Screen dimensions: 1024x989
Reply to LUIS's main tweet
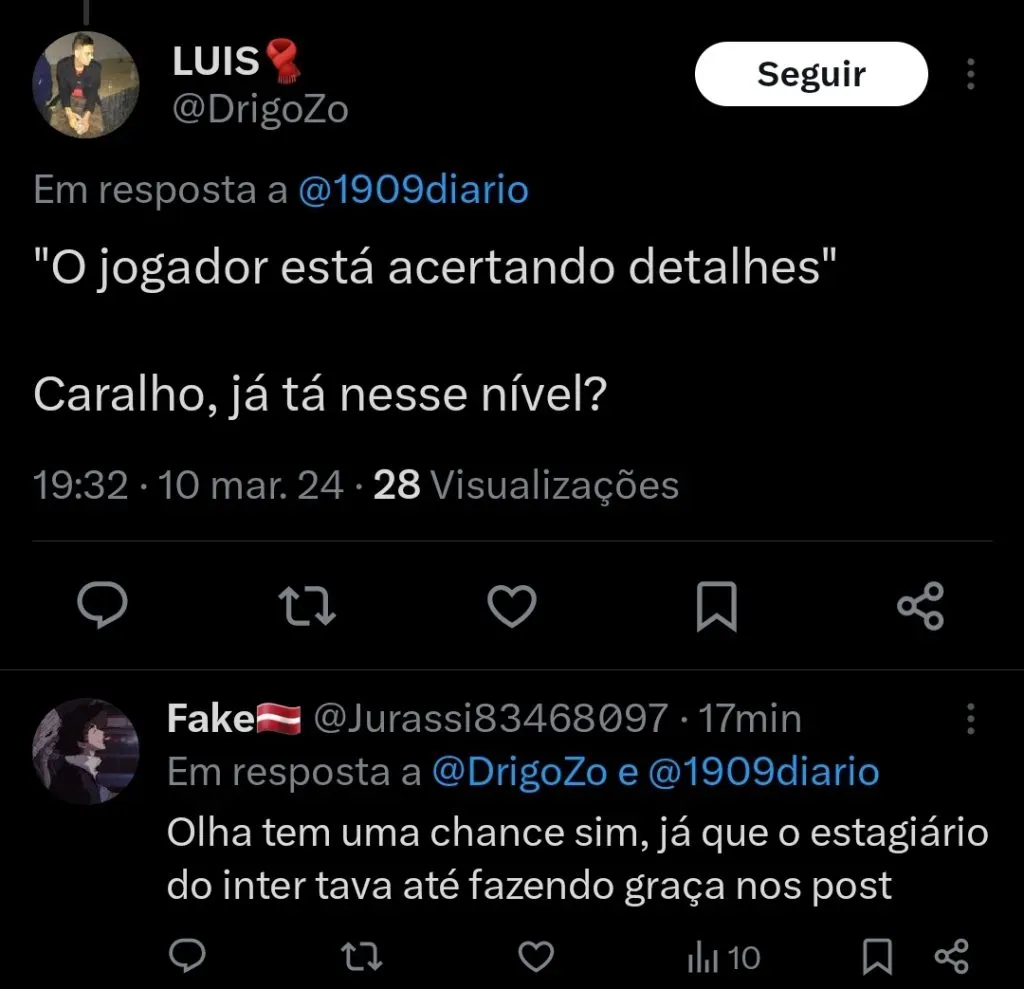click(102, 606)
